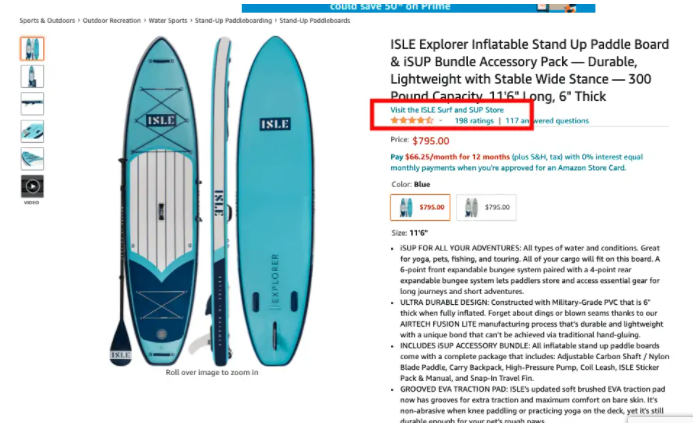Viewport: 693px width, 423px height.
Task: Go to Sports & Outdoors breadcrumb
Action: tap(47, 20)
